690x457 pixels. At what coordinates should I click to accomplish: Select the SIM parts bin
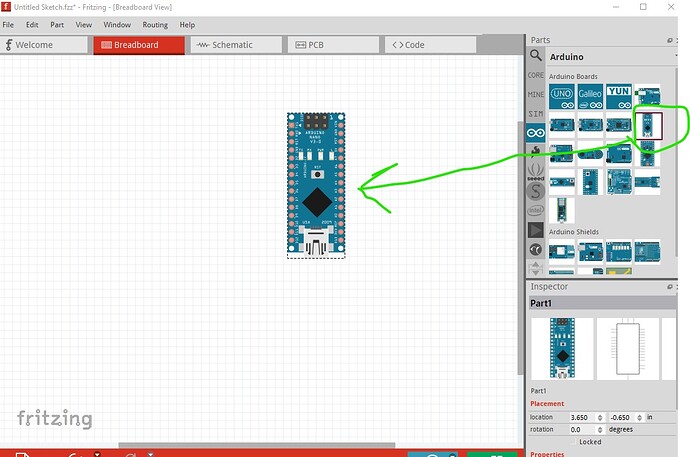coord(536,113)
